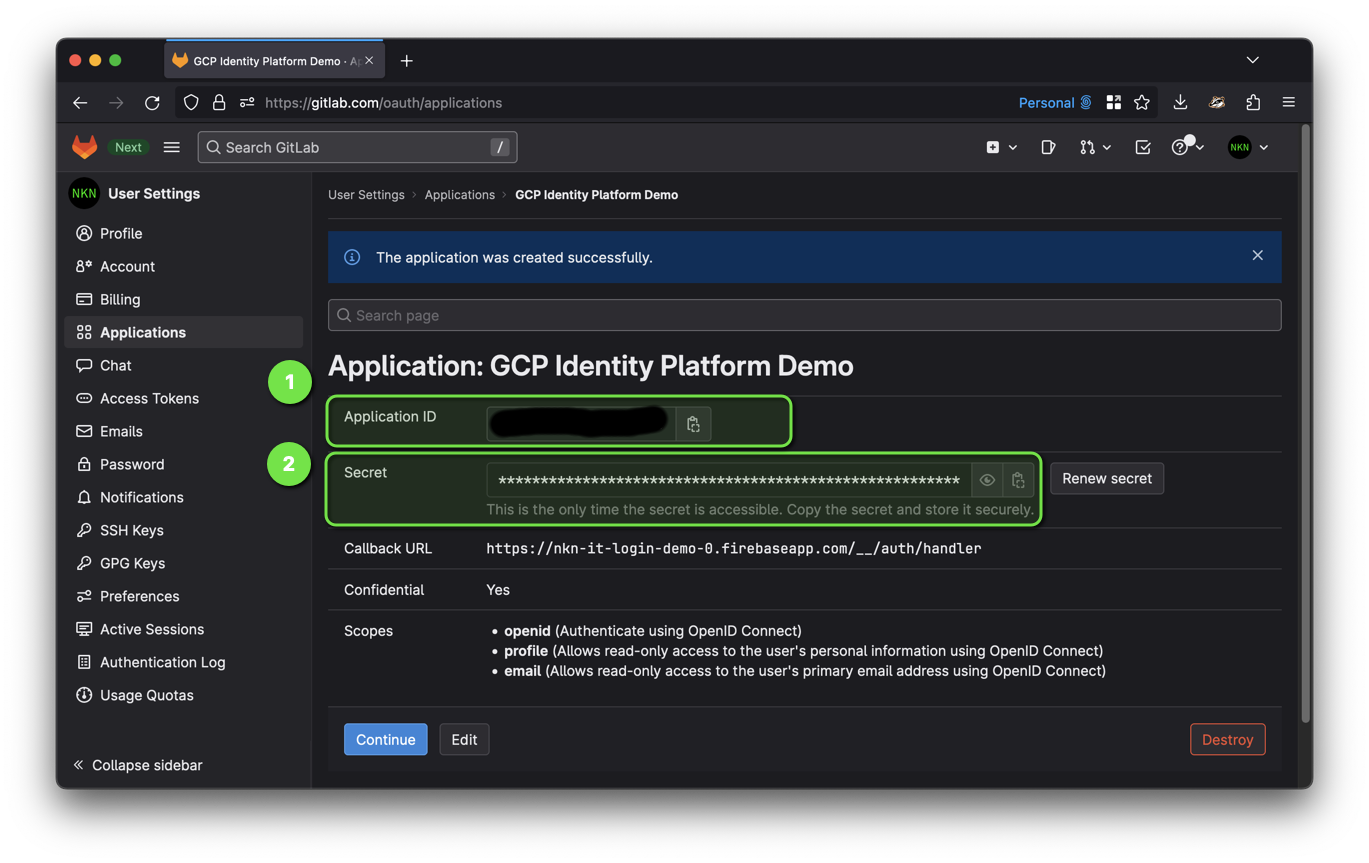Screen dimensions: 1369x863
Task: Click the padlock site info icon
Action: click(219, 102)
